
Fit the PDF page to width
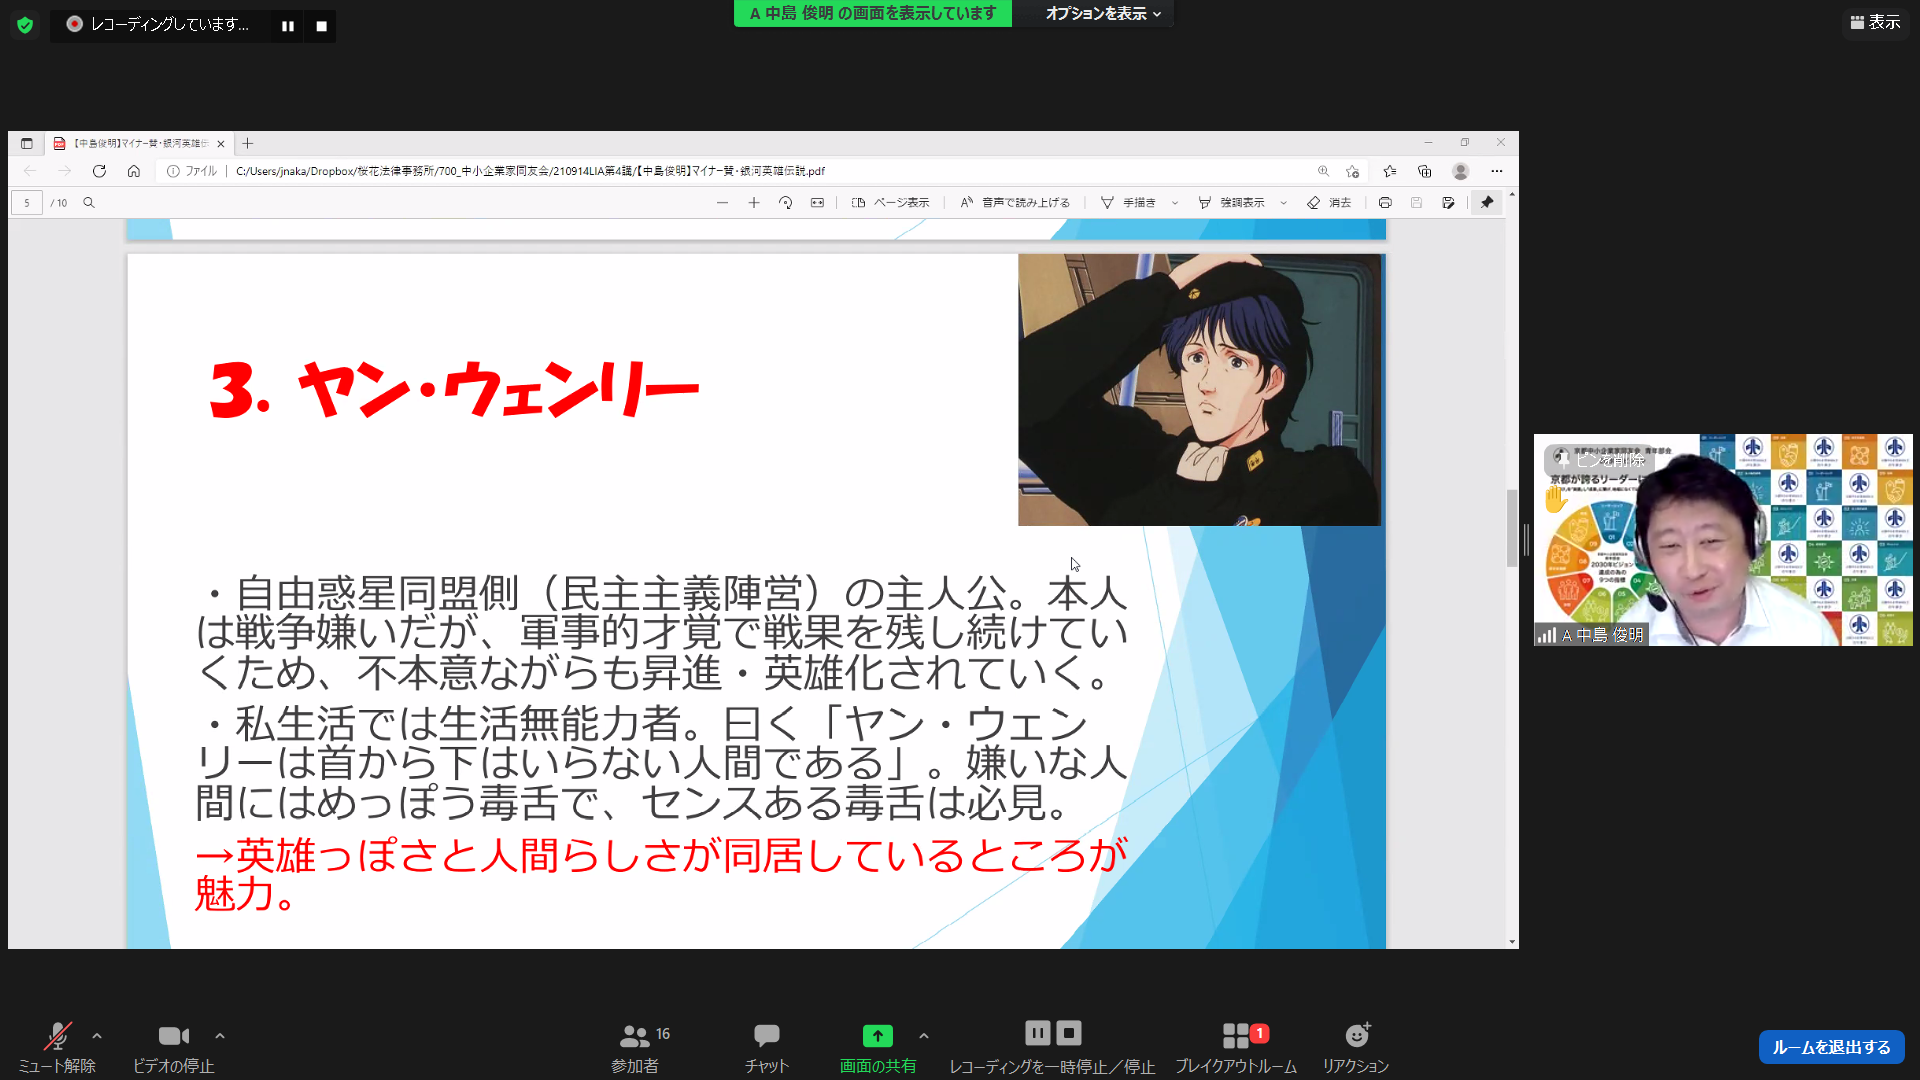pyautogui.click(x=818, y=203)
